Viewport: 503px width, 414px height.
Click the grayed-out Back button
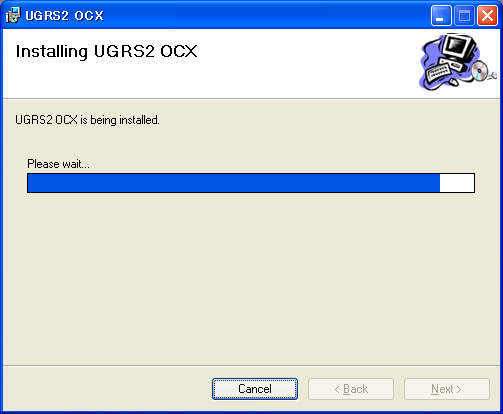[x=351, y=389]
